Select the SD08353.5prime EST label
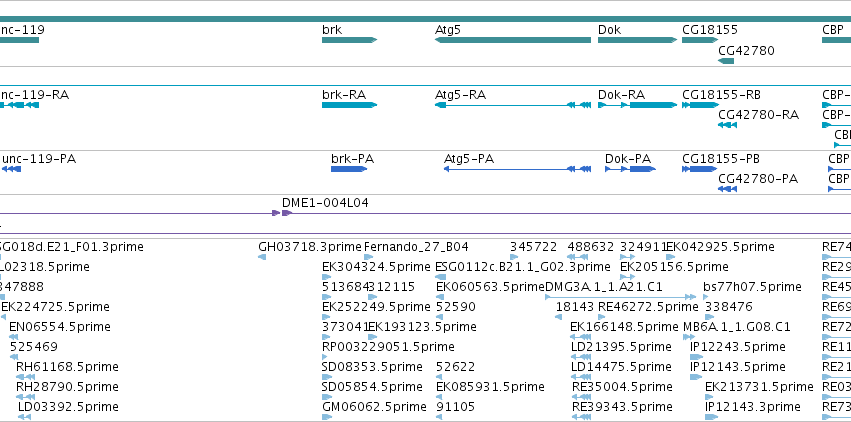Screen dimensions: 851x422 [x=372, y=366]
